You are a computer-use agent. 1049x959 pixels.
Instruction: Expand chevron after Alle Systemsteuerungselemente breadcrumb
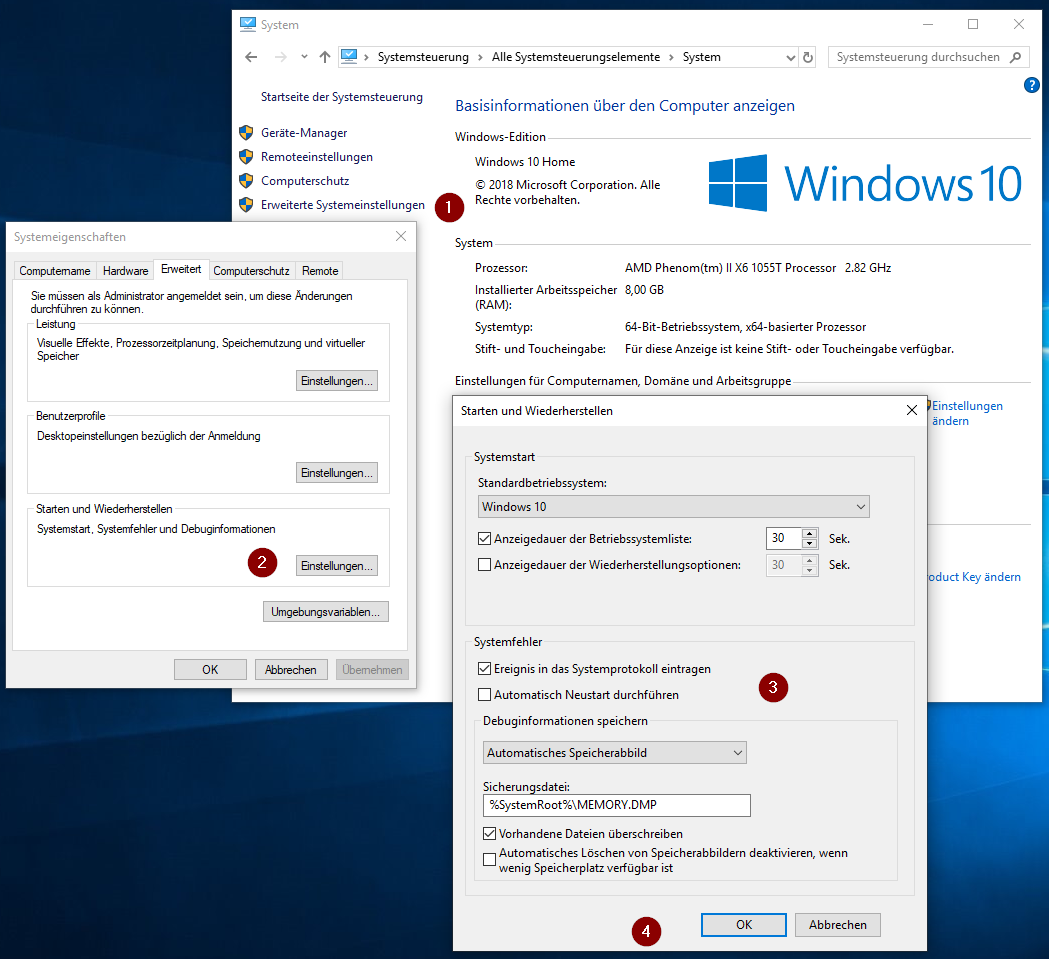coord(671,58)
